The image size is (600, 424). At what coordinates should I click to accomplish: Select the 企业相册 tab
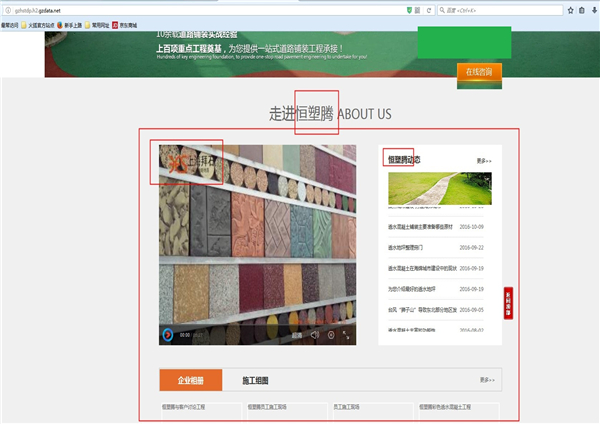(x=190, y=380)
